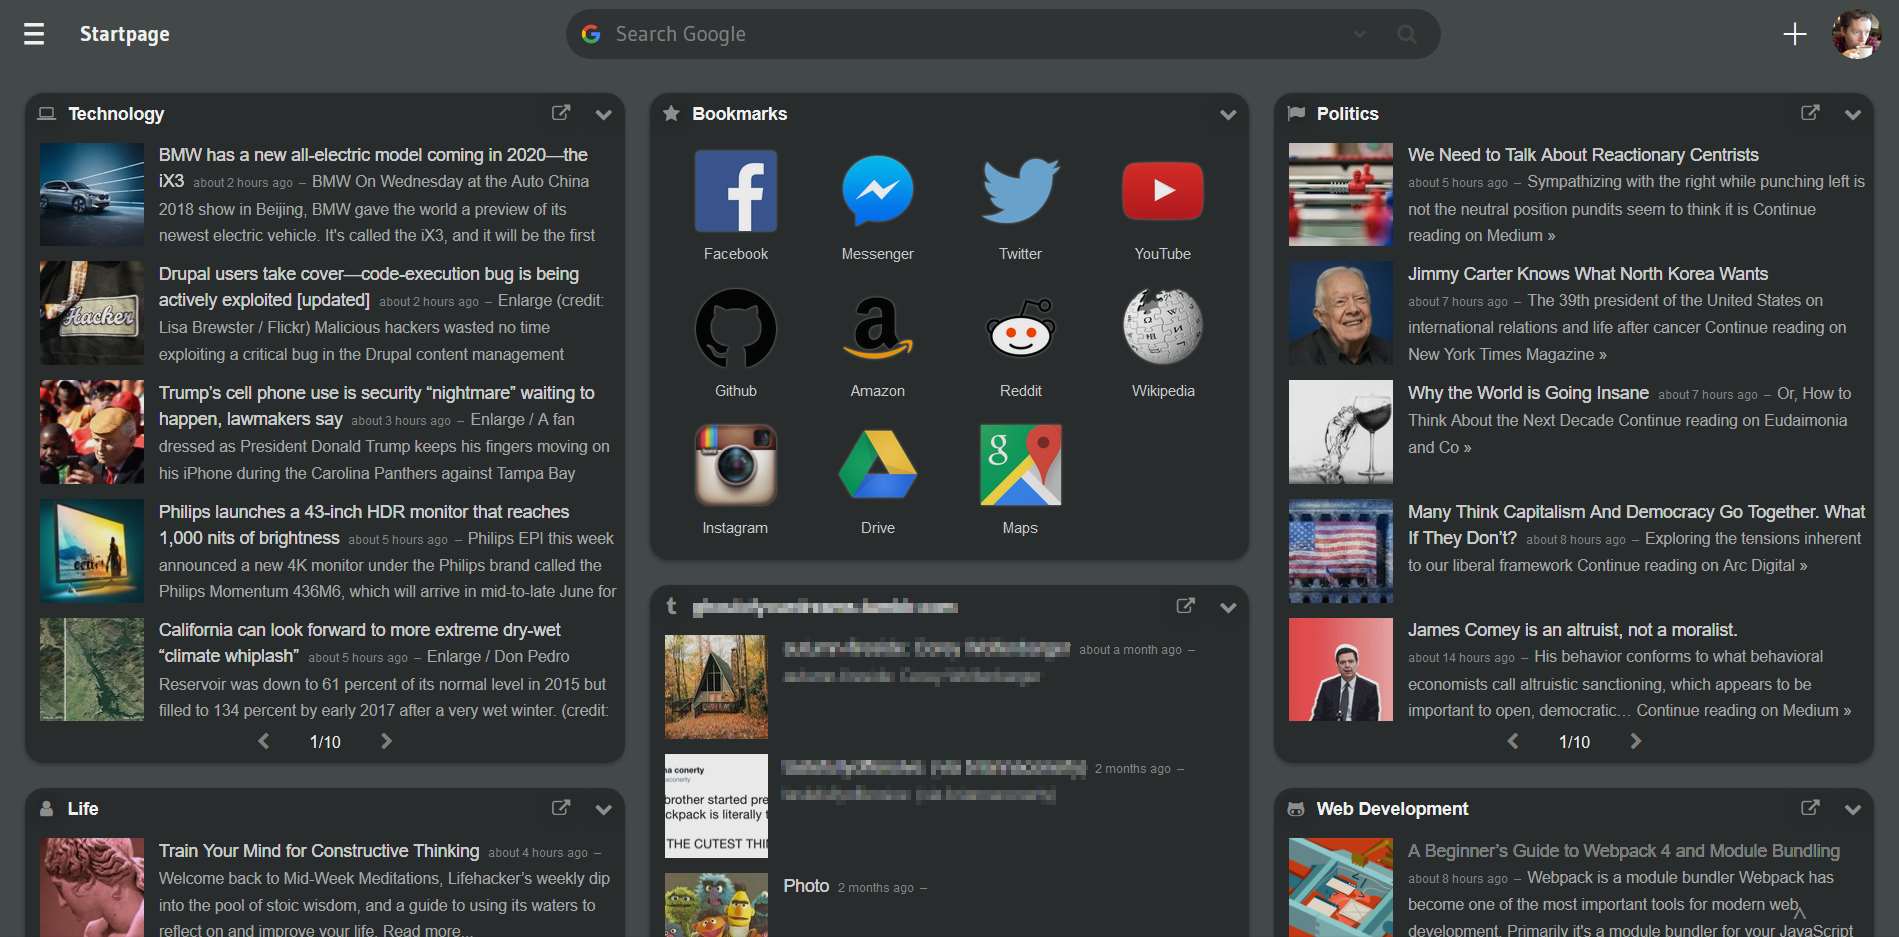The width and height of the screenshot is (1899, 937).
Task: Open the YouTube bookmark
Action: [x=1162, y=191]
